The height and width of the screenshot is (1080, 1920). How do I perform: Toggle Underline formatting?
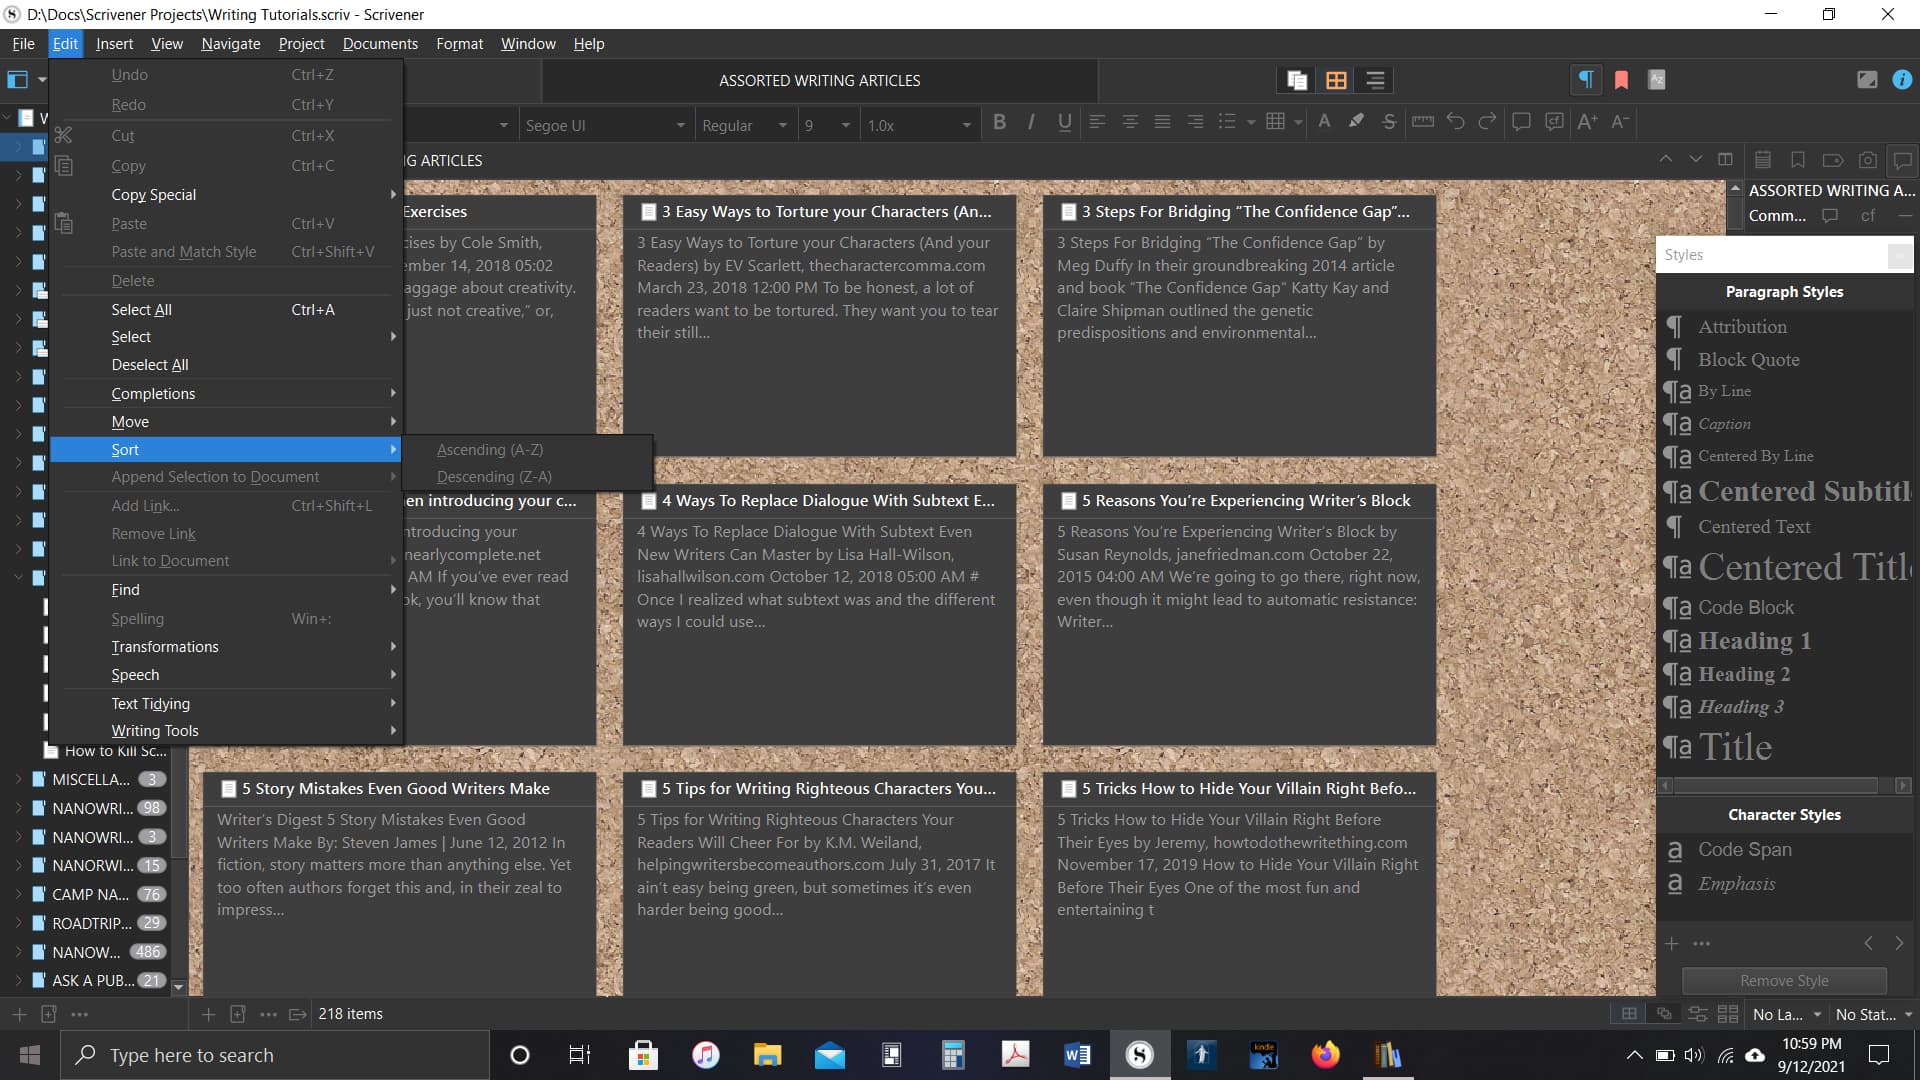click(x=1064, y=122)
